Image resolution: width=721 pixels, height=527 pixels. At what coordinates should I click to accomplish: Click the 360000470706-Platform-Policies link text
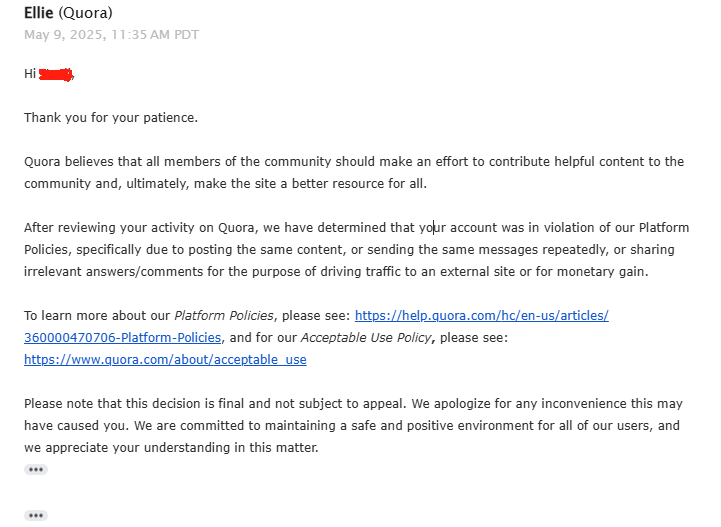click(x=123, y=338)
